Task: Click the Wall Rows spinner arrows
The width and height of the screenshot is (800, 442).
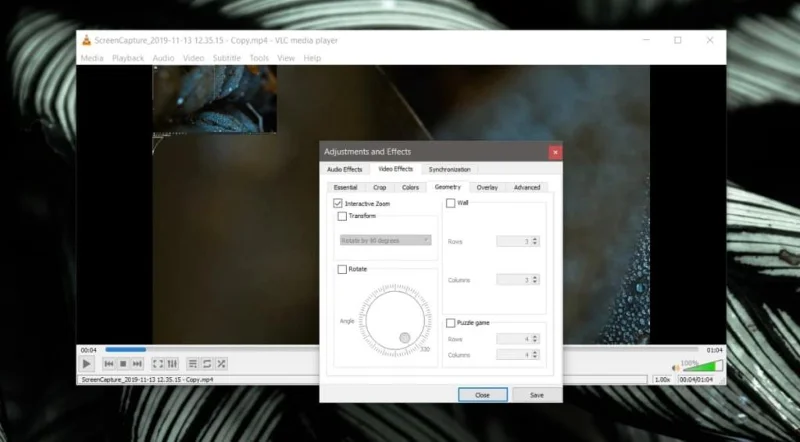Action: point(535,241)
